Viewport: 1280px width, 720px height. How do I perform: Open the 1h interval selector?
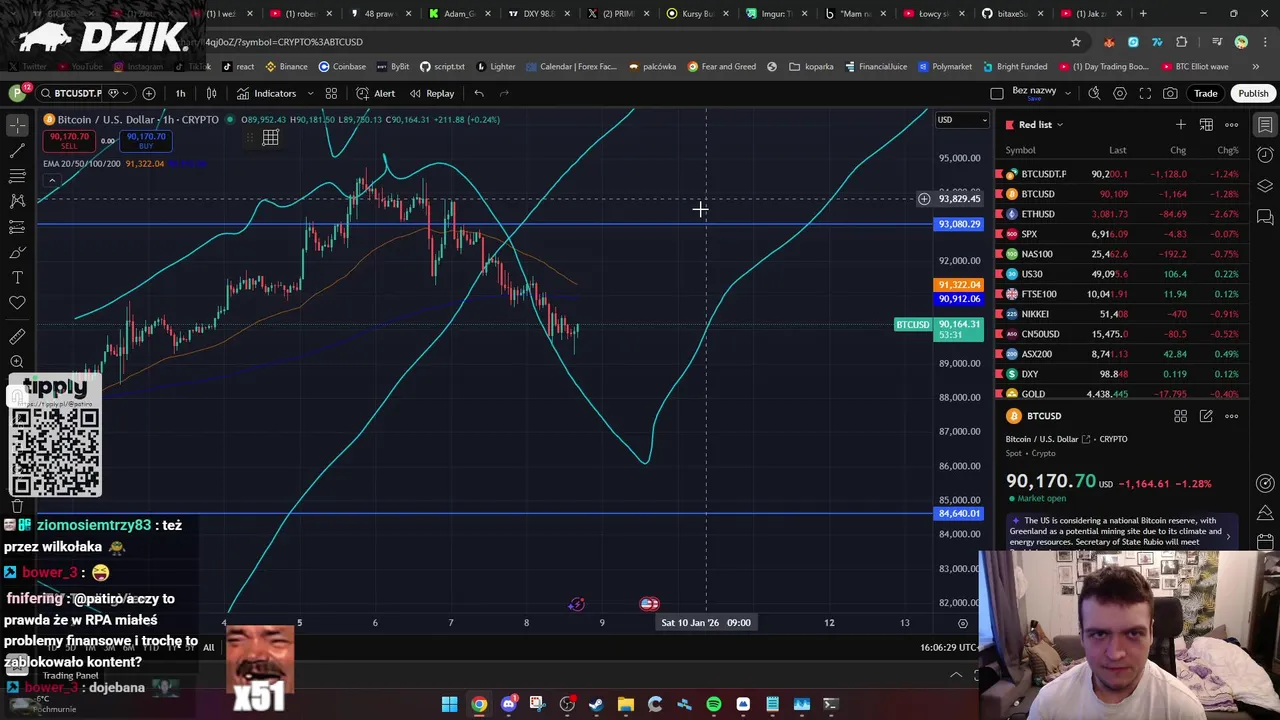click(180, 93)
